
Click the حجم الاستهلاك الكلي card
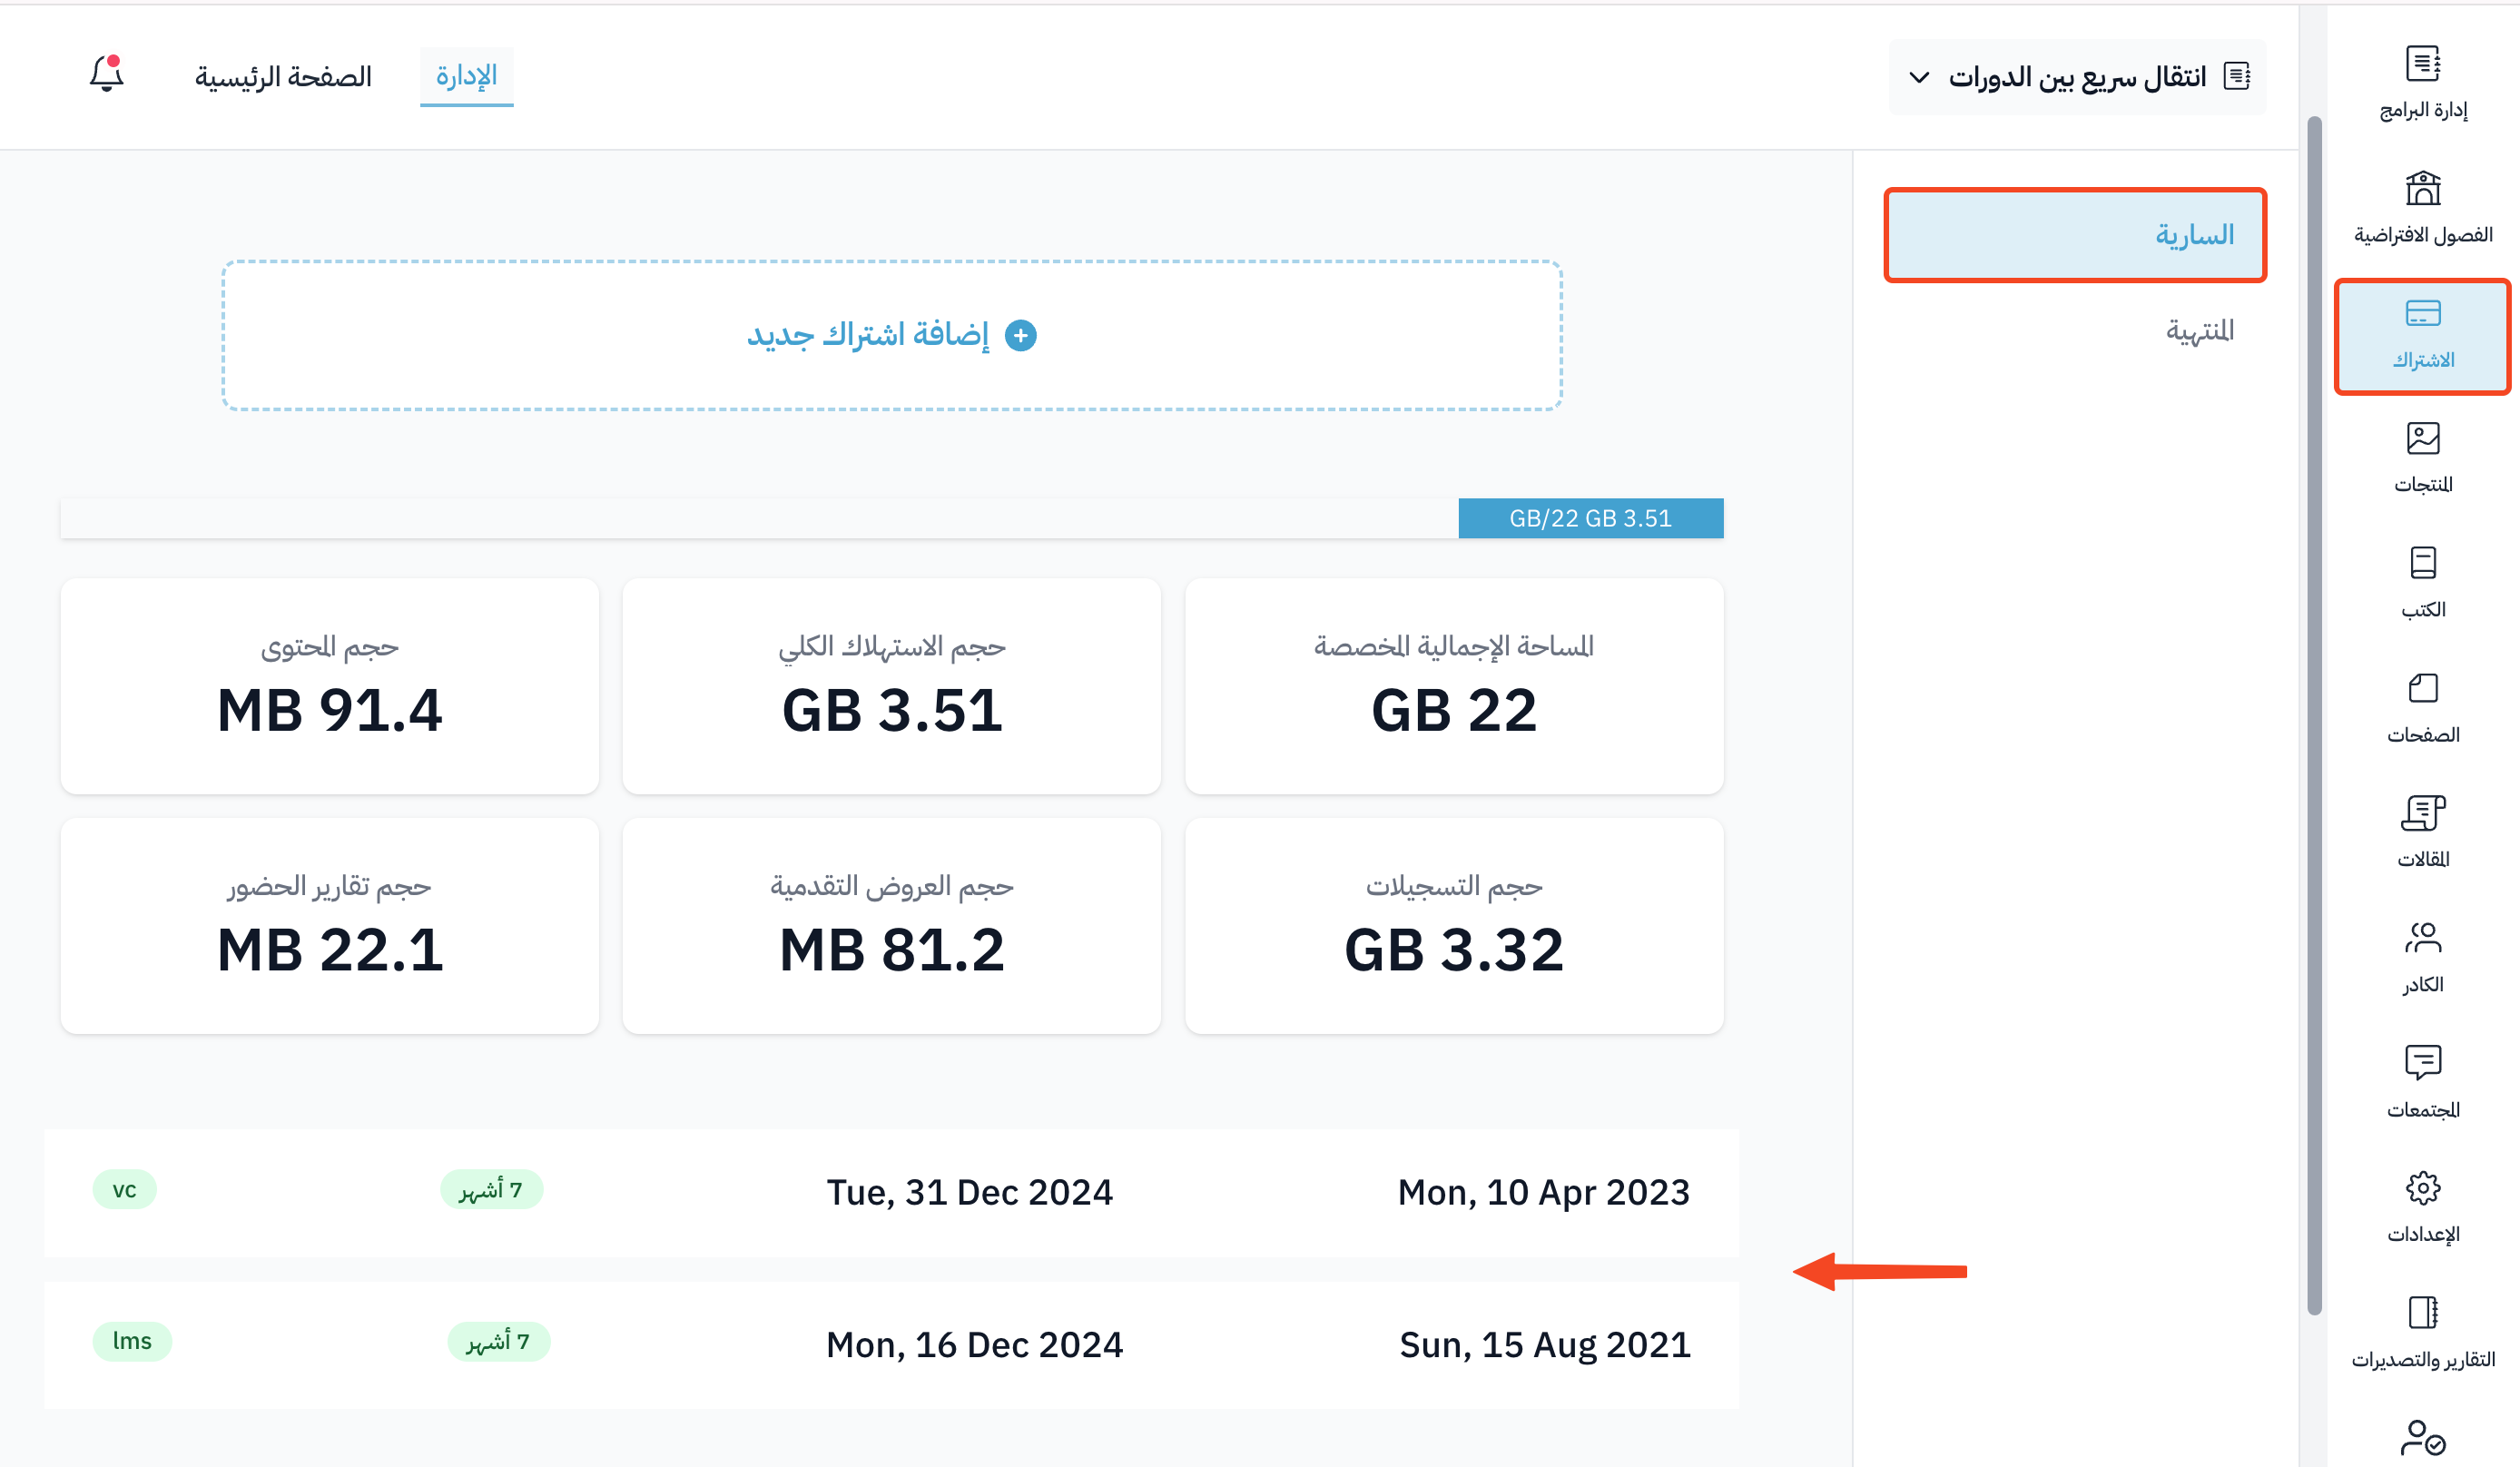[x=891, y=686]
